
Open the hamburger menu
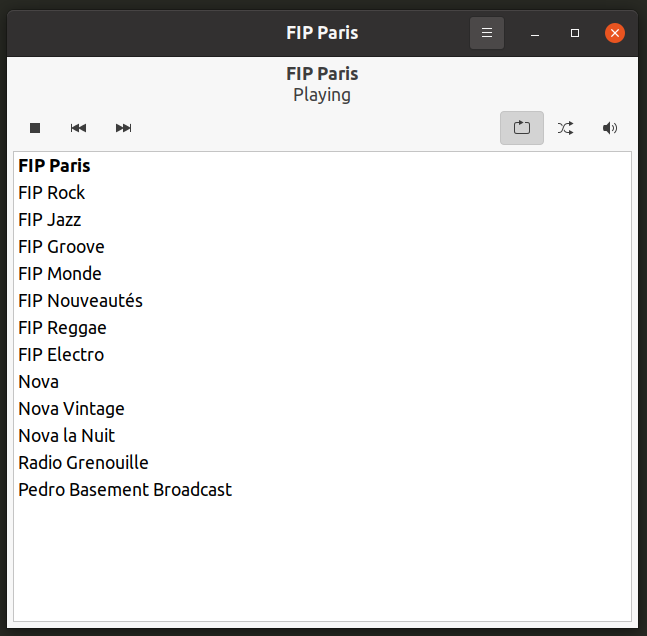click(x=487, y=33)
